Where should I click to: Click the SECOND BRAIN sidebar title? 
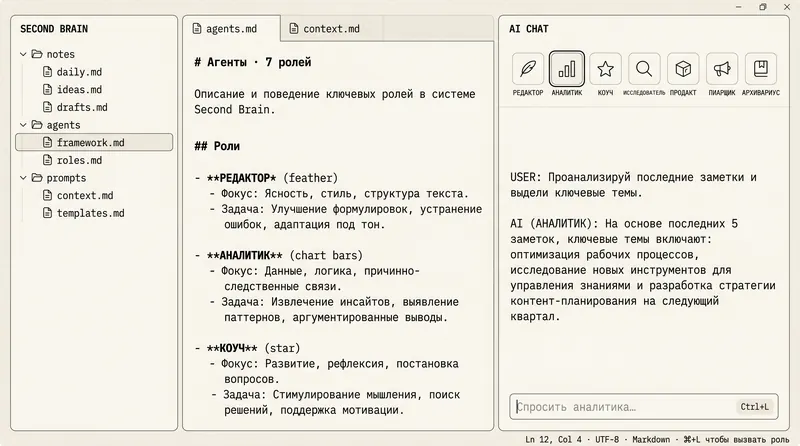pos(54,29)
